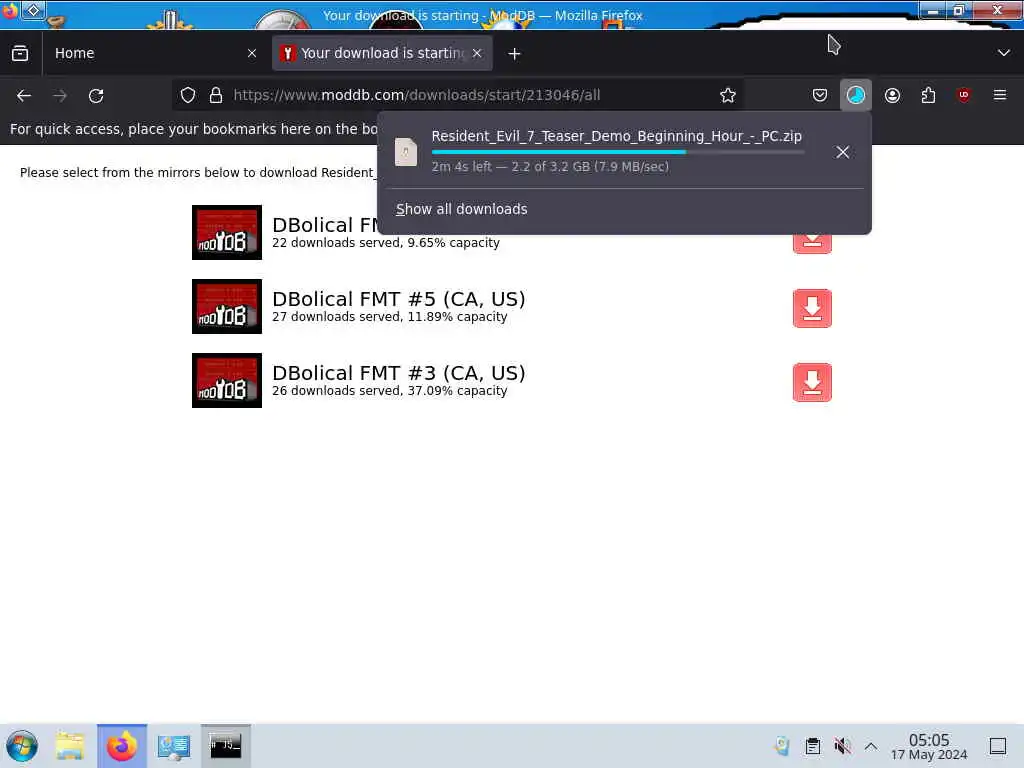Open the DBolical FMT #3 (CA, US) mirror
This screenshot has width=1024, height=768.
pyautogui.click(x=398, y=373)
